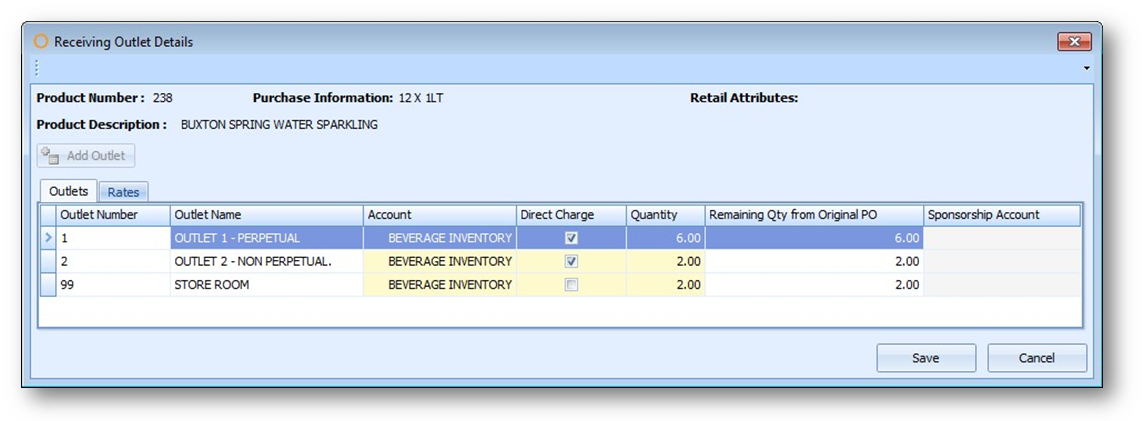The image size is (1145, 421).
Task: Uncheck Direct Charge for Outlet 2 - Non Perpetual
Action: click(571, 261)
